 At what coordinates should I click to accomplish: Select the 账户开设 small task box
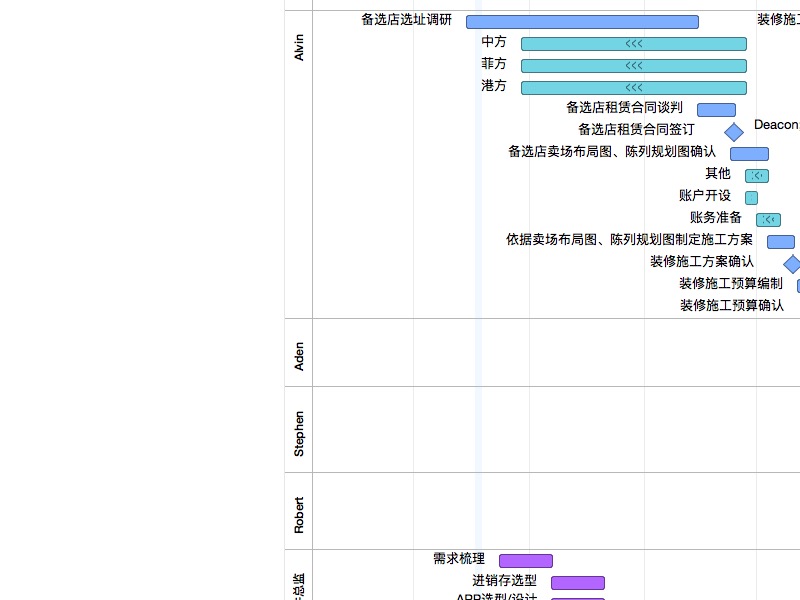pyautogui.click(x=751, y=197)
